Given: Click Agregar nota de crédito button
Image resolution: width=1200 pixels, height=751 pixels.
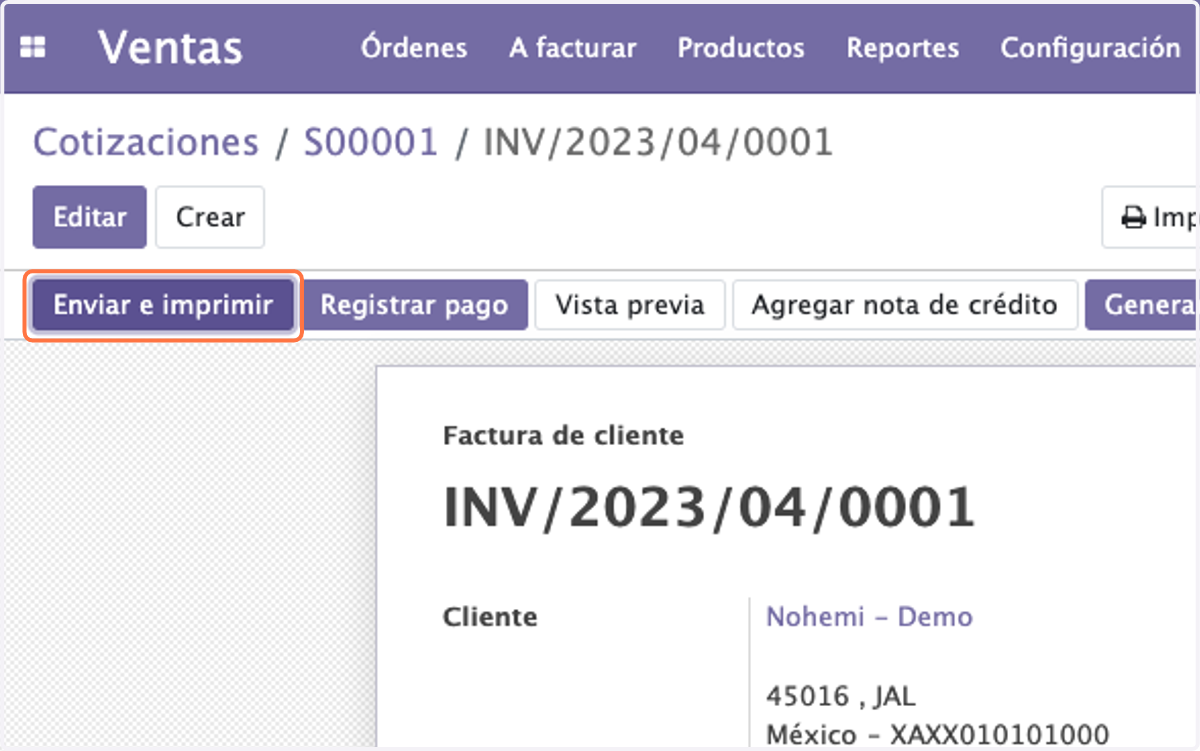Looking at the screenshot, I should (905, 305).
